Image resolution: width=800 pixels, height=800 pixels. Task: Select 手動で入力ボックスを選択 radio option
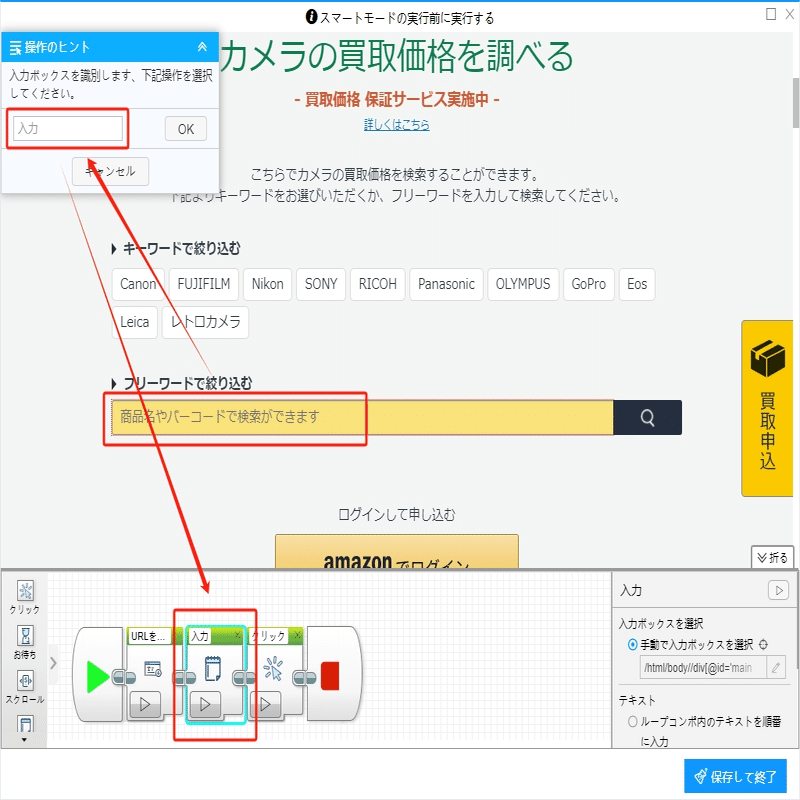[633, 644]
